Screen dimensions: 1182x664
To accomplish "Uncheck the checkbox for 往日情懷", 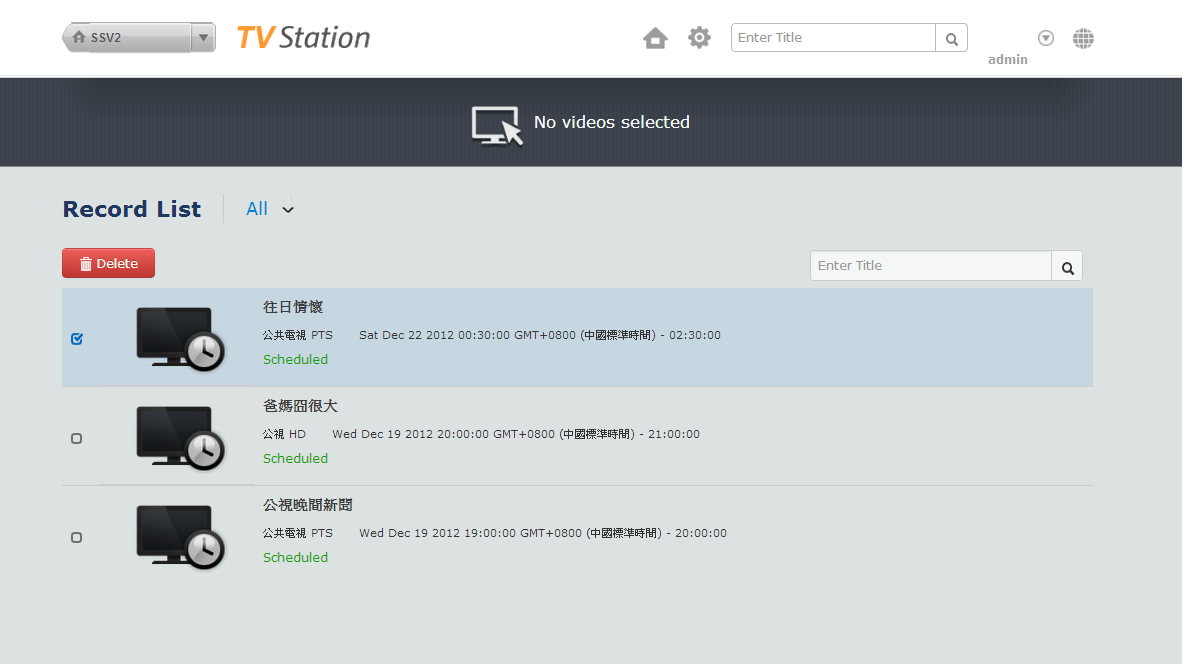I will pyautogui.click(x=77, y=339).
